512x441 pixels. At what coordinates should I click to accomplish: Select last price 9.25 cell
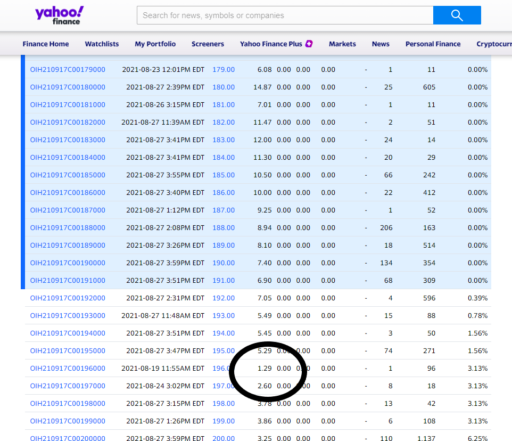click(x=265, y=210)
